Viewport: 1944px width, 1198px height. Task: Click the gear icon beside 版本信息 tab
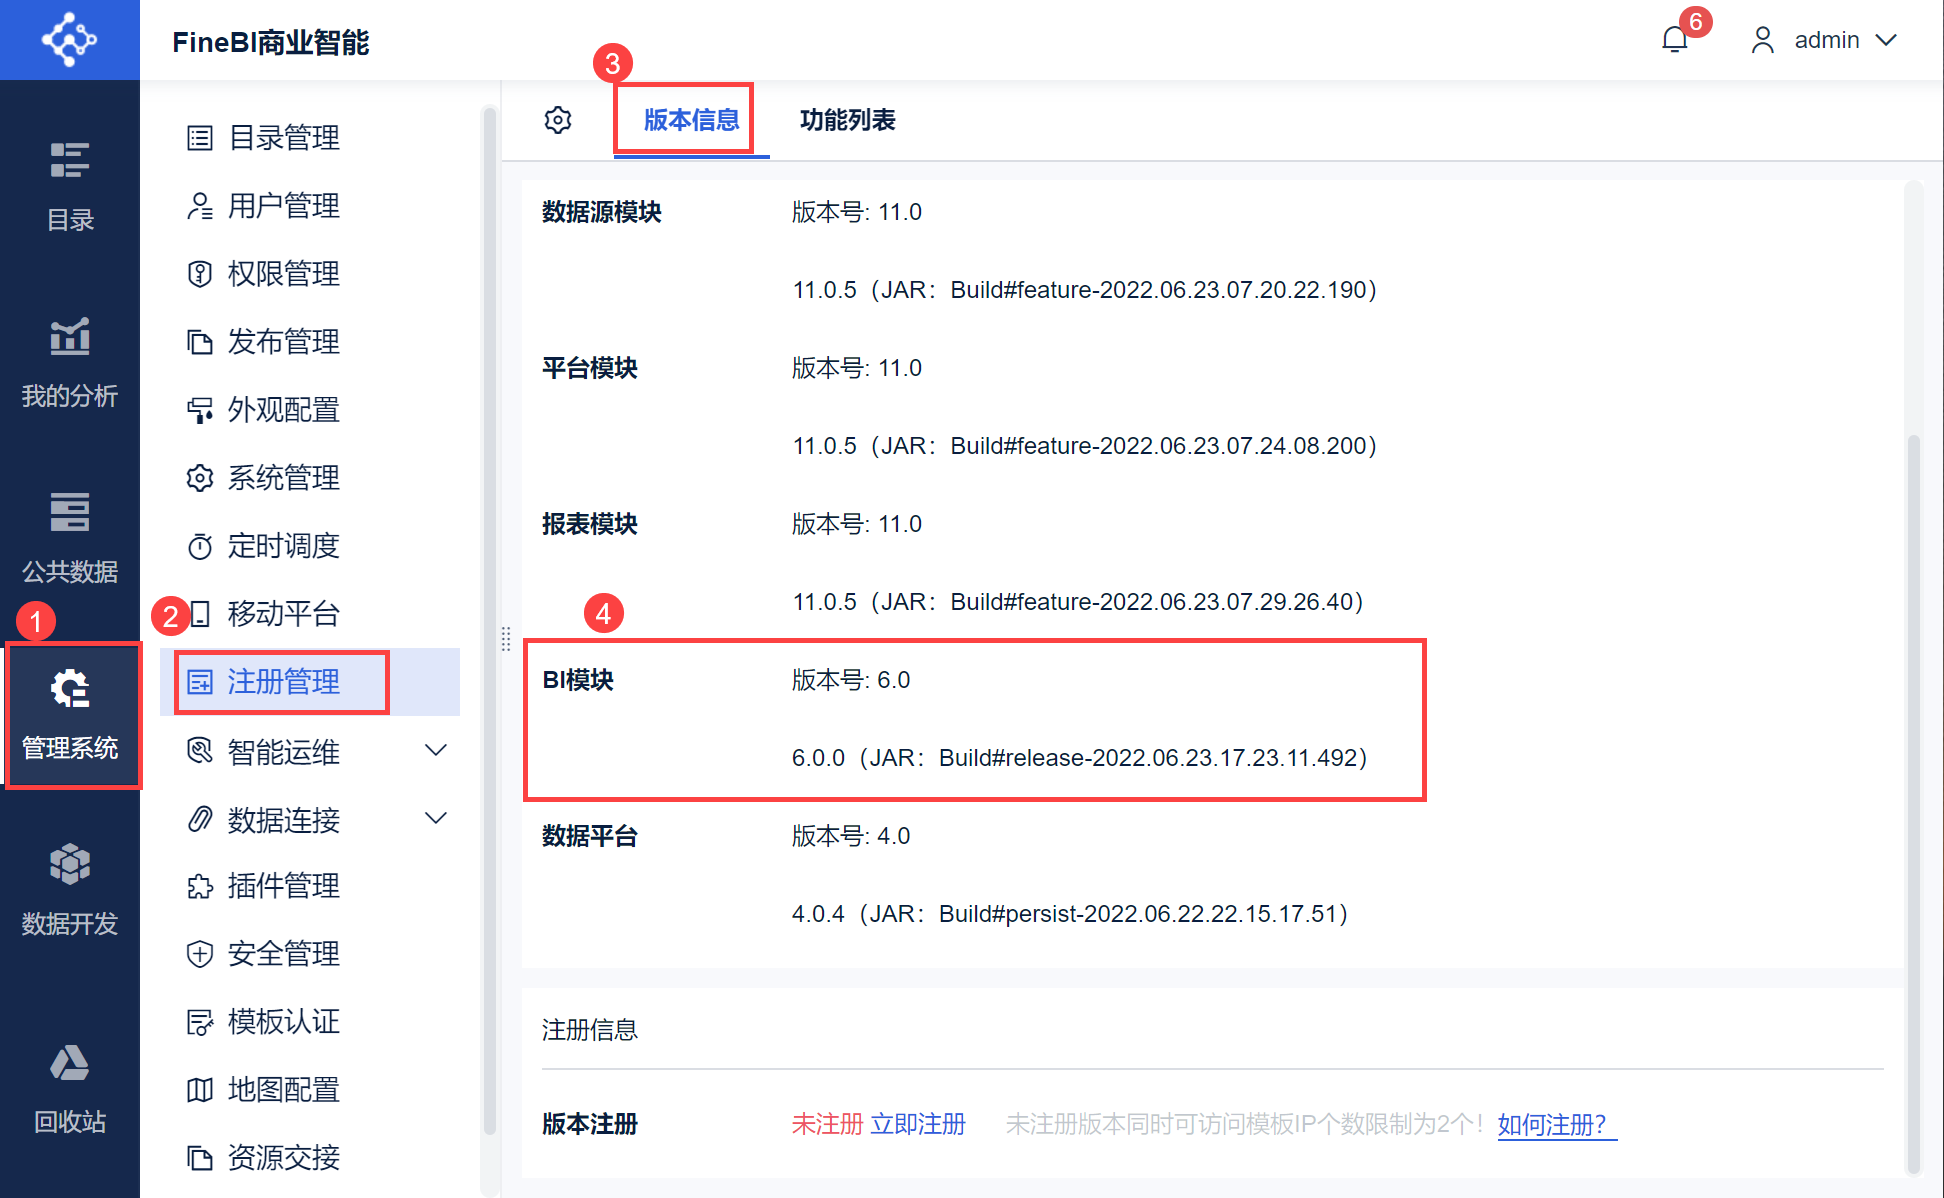click(558, 120)
